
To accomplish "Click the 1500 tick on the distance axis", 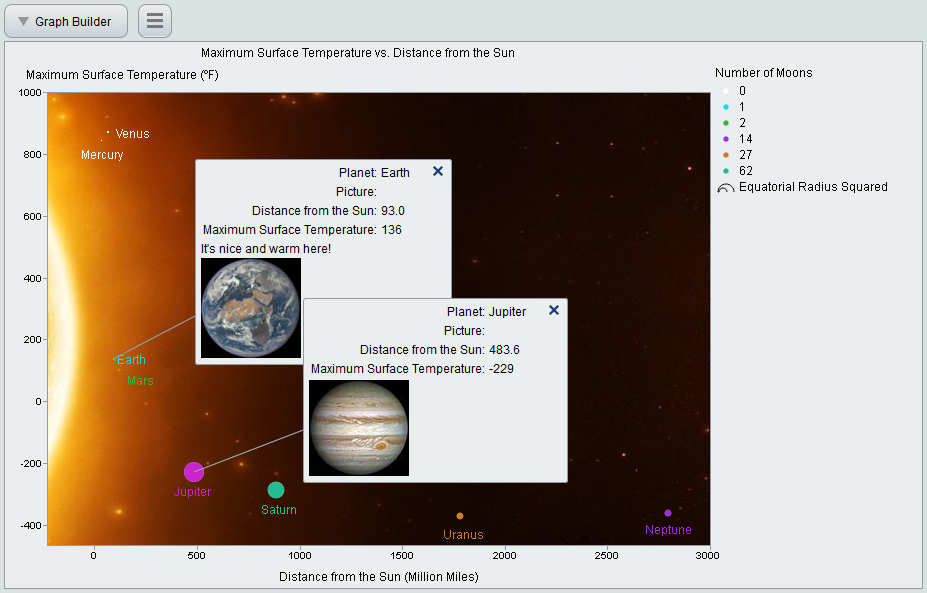I will tap(402, 555).
